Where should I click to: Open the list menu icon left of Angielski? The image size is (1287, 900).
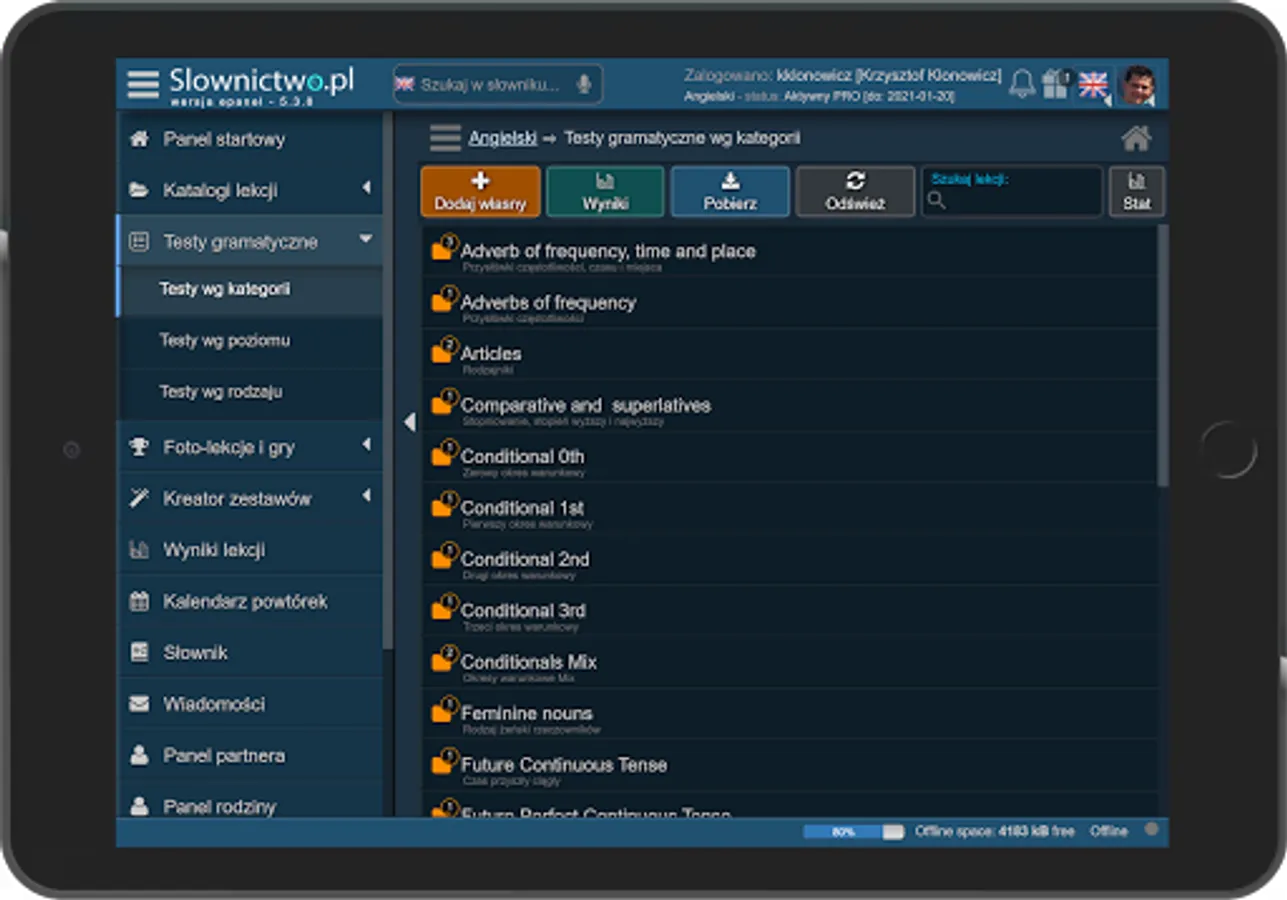click(445, 138)
